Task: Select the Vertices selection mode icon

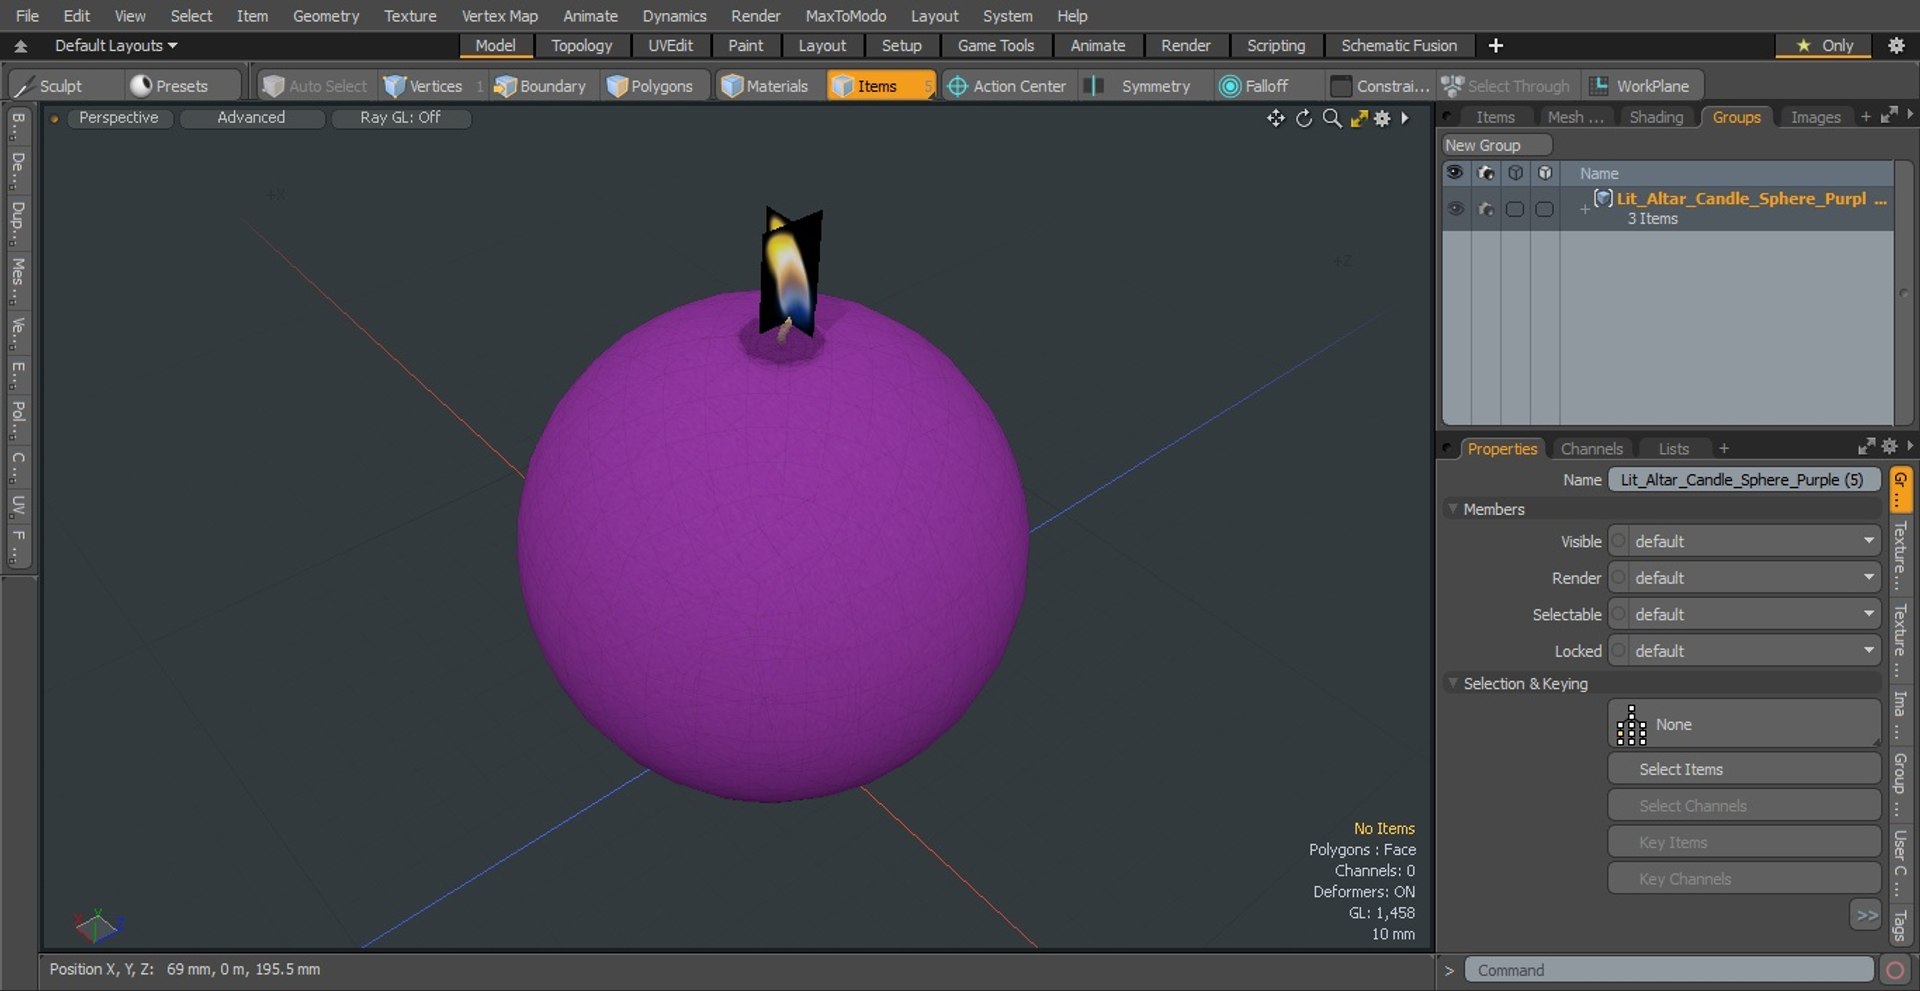Action: click(395, 86)
